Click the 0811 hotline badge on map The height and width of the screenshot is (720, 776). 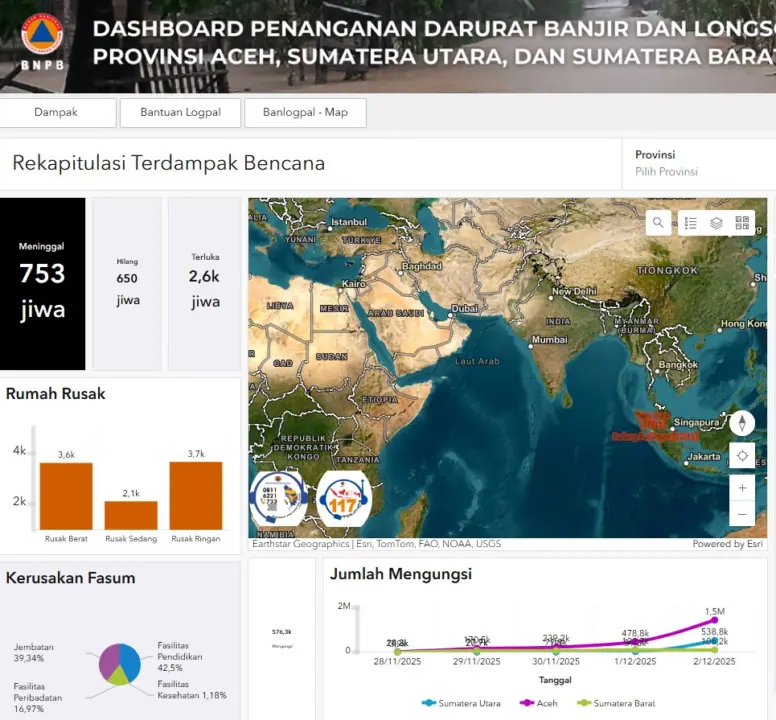278,499
